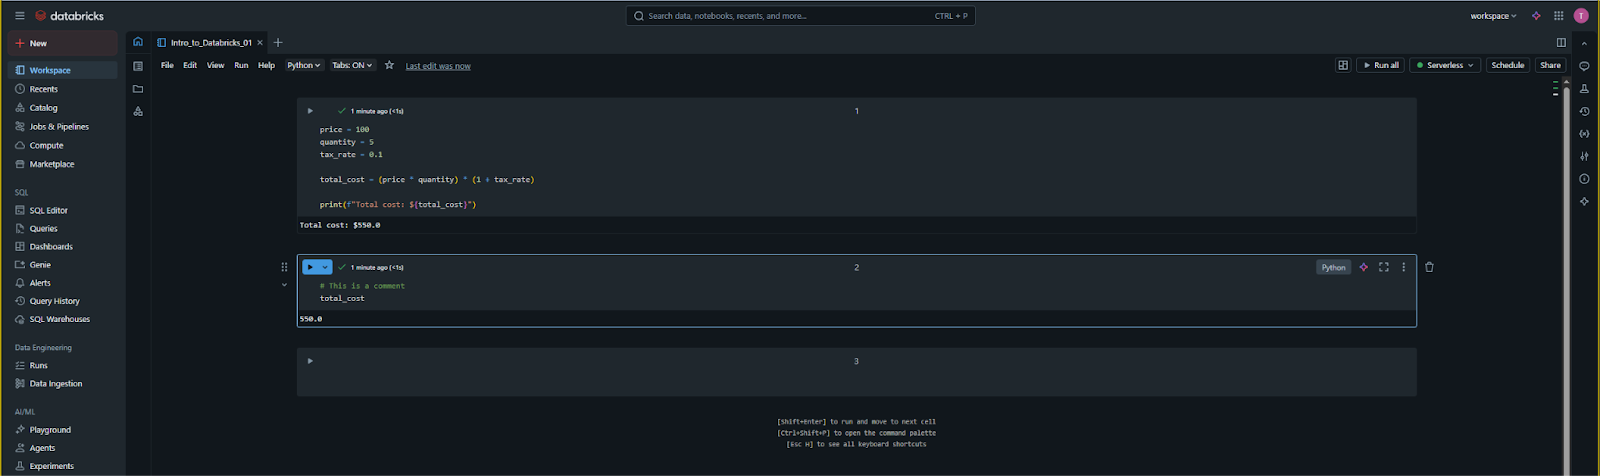Open the Run menu
Image resolution: width=1600 pixels, height=476 pixels.
[x=241, y=65]
